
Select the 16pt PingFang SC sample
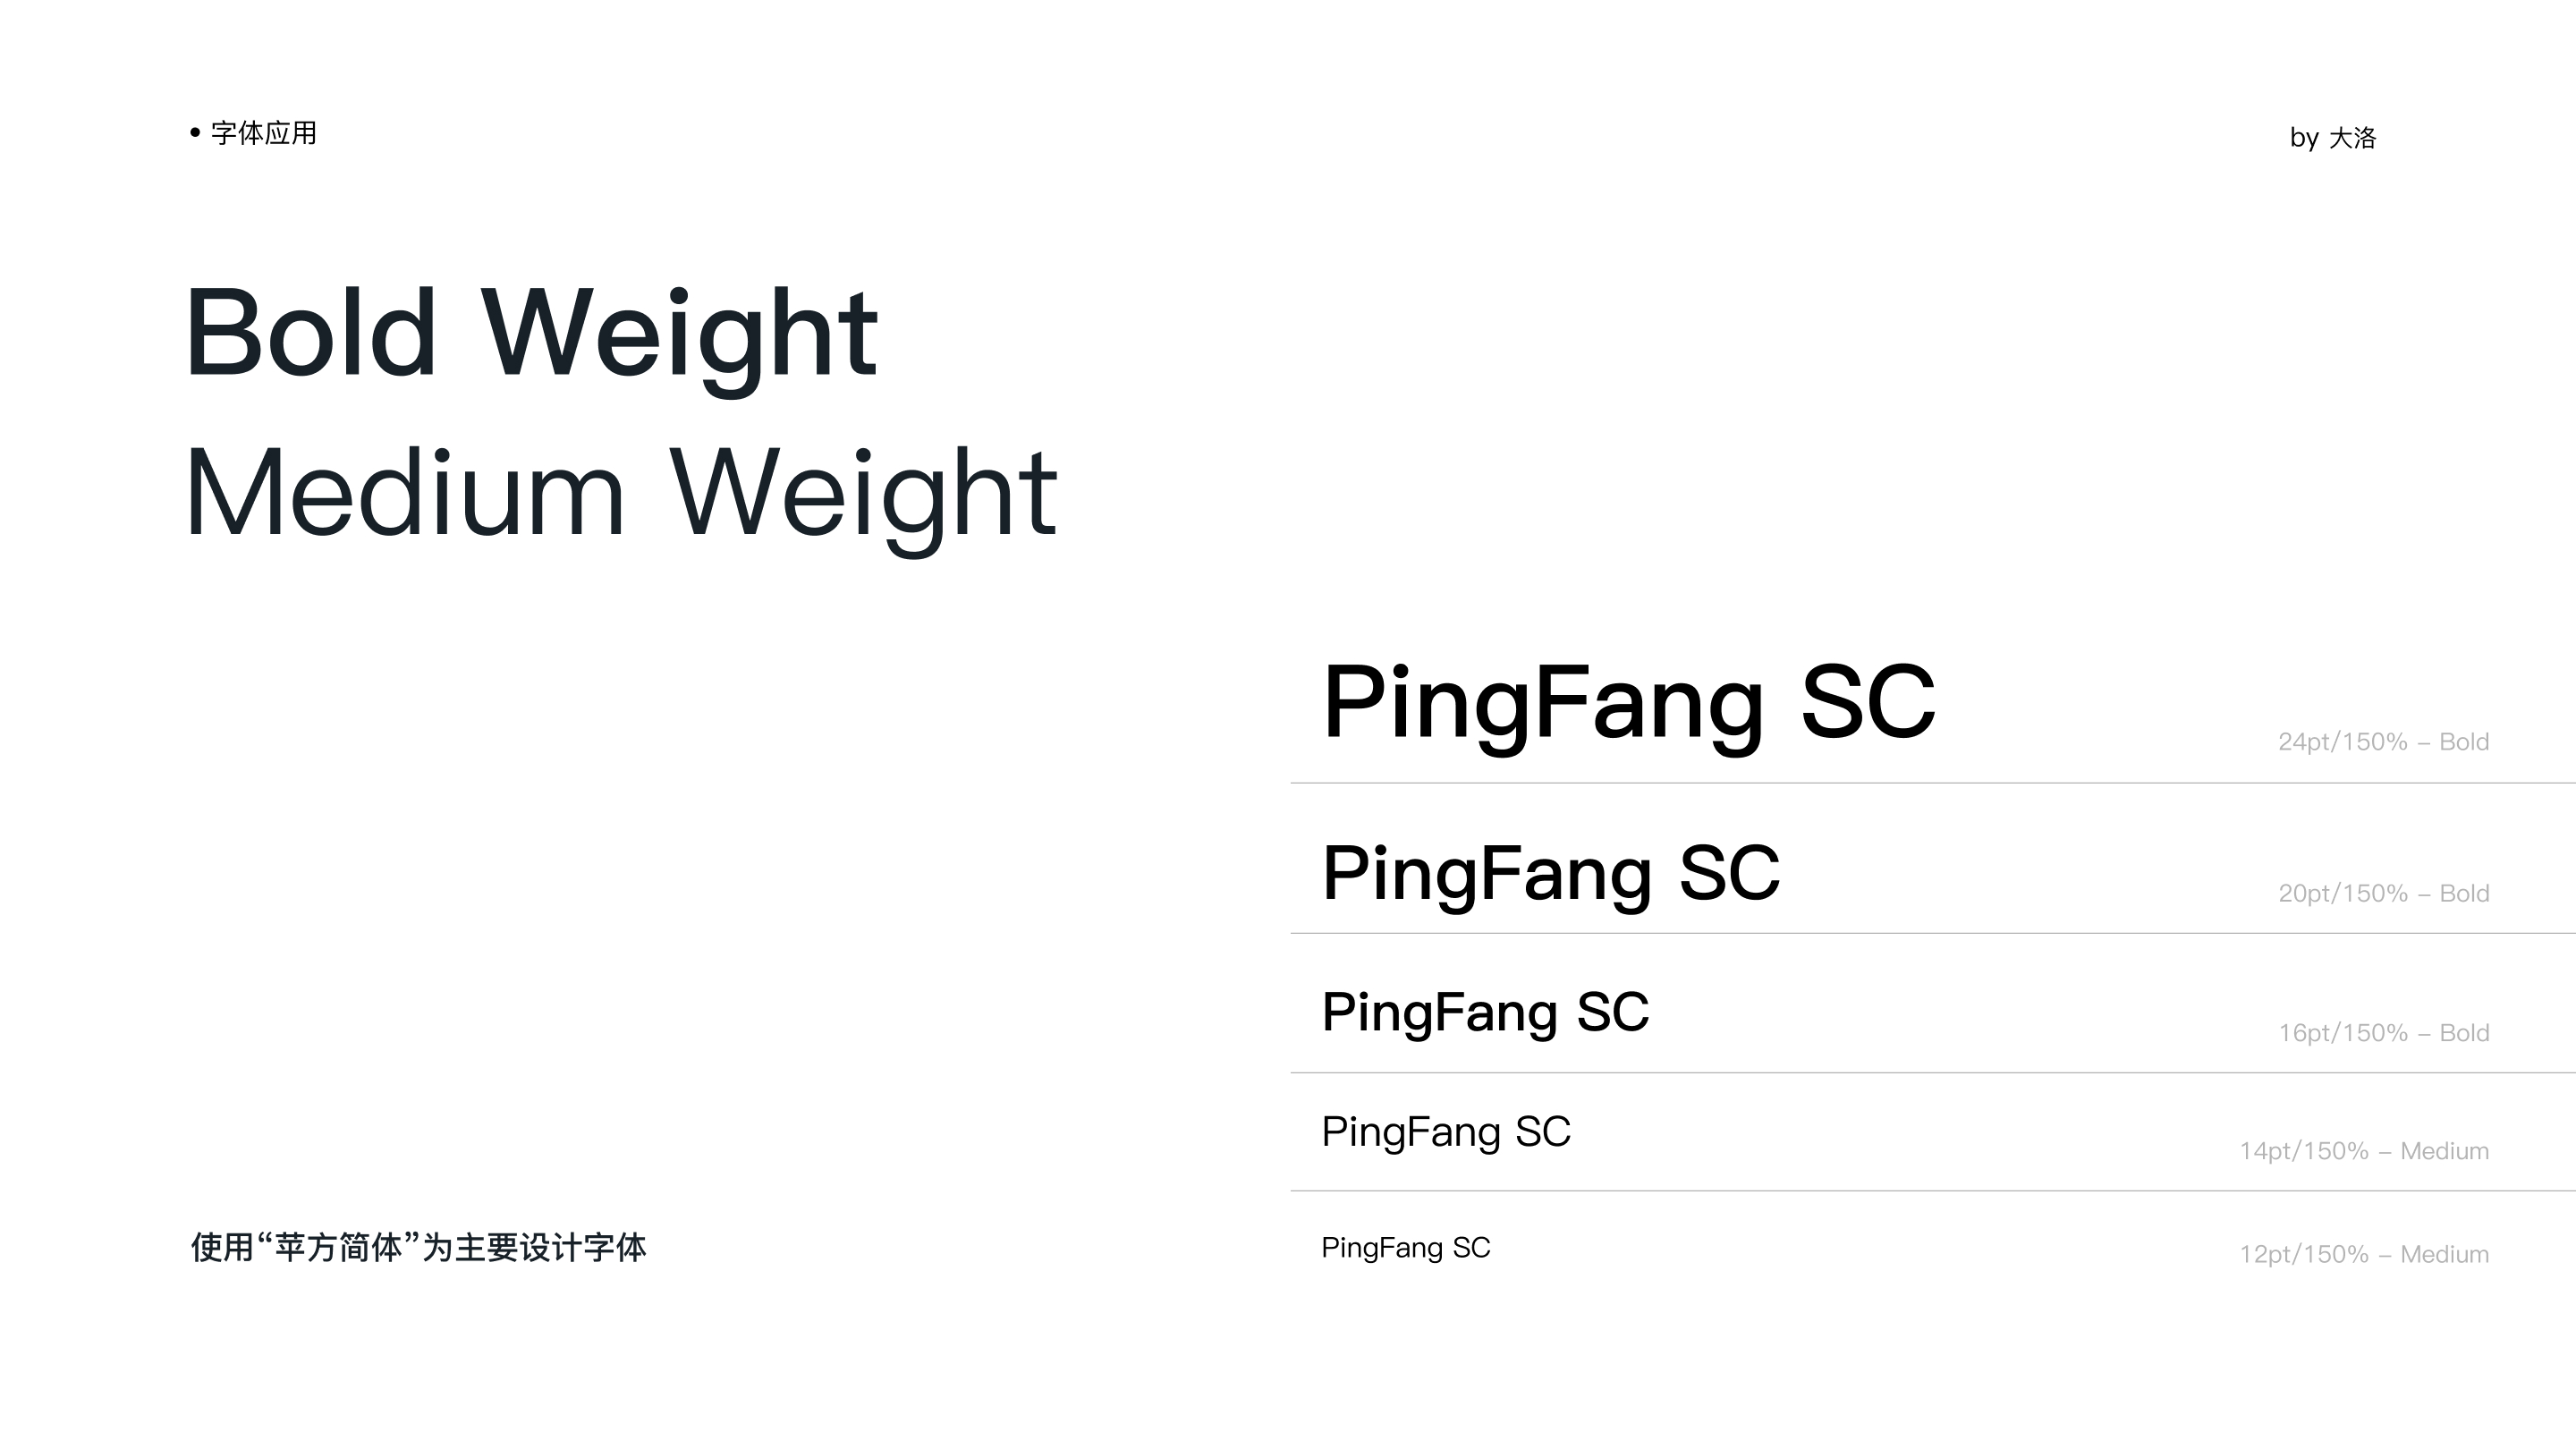tap(1485, 1014)
